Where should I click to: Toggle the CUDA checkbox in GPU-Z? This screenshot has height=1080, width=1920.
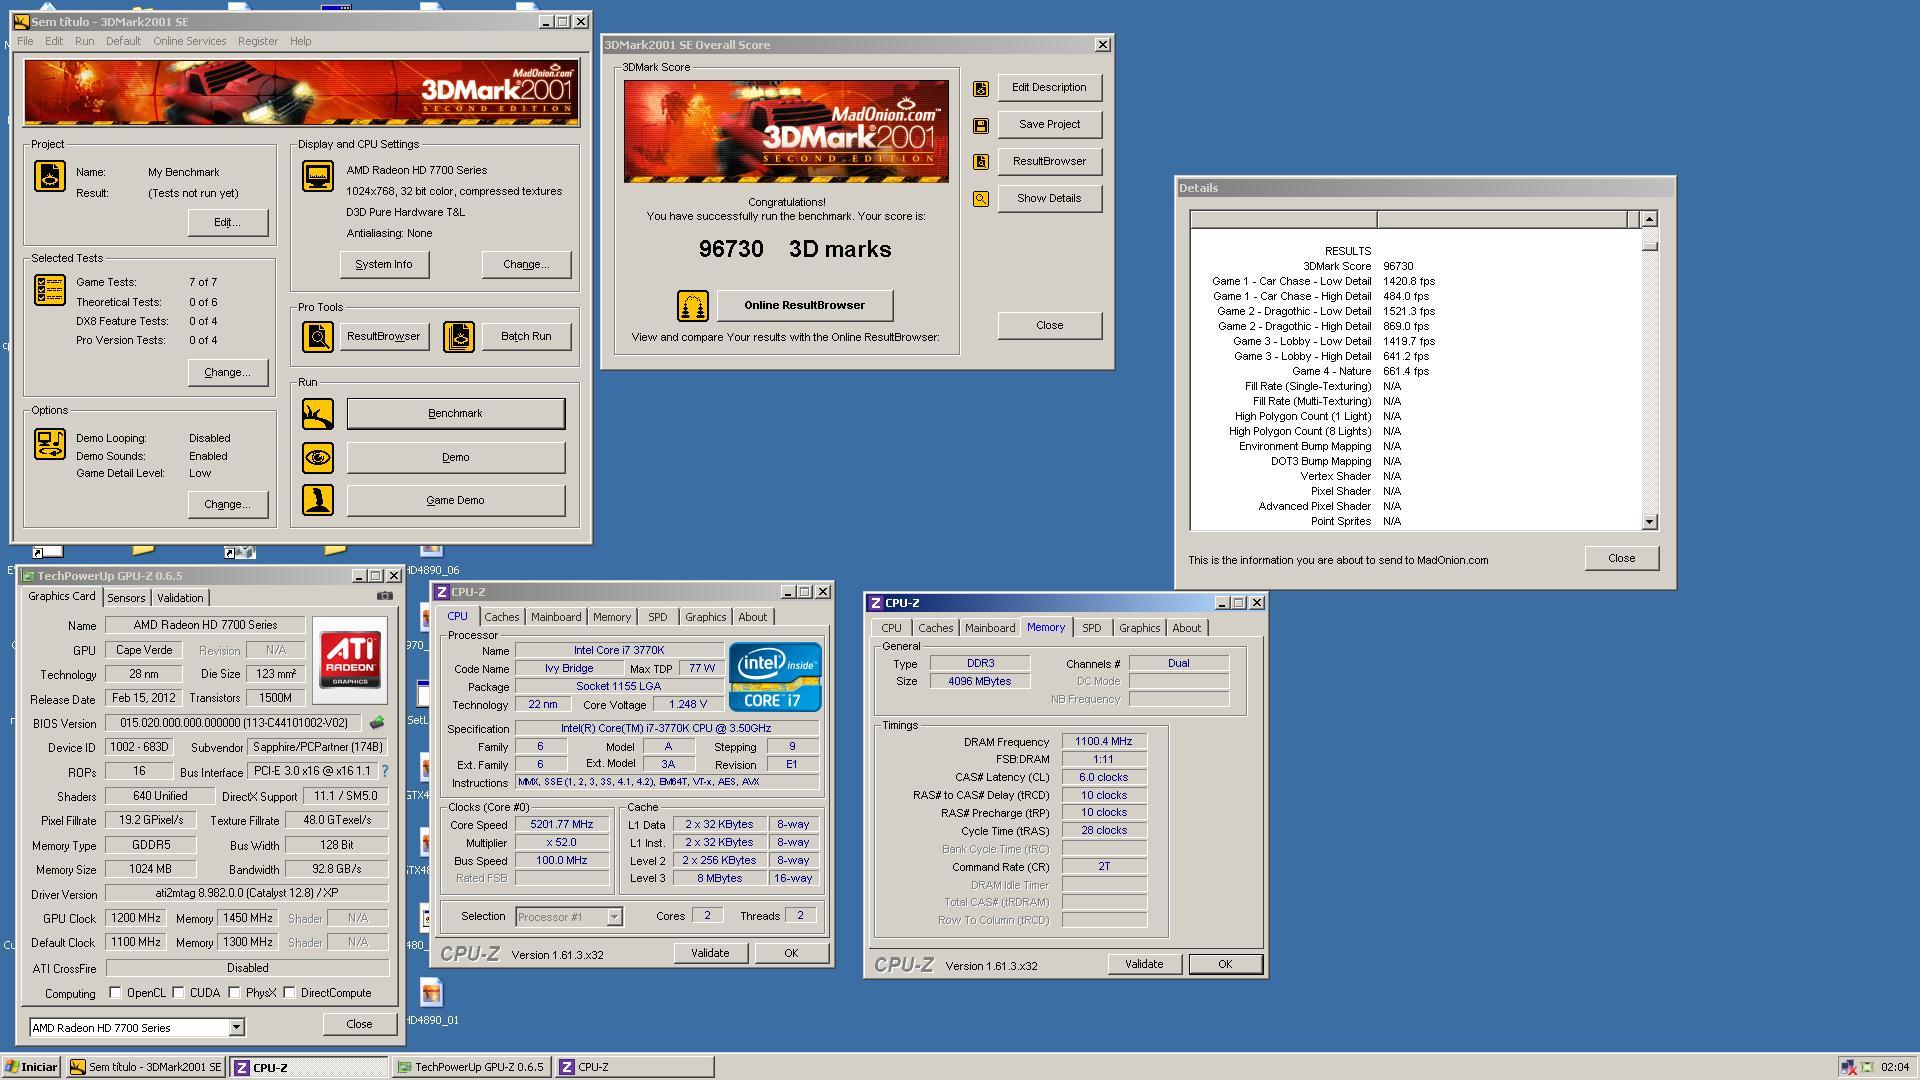(x=179, y=993)
